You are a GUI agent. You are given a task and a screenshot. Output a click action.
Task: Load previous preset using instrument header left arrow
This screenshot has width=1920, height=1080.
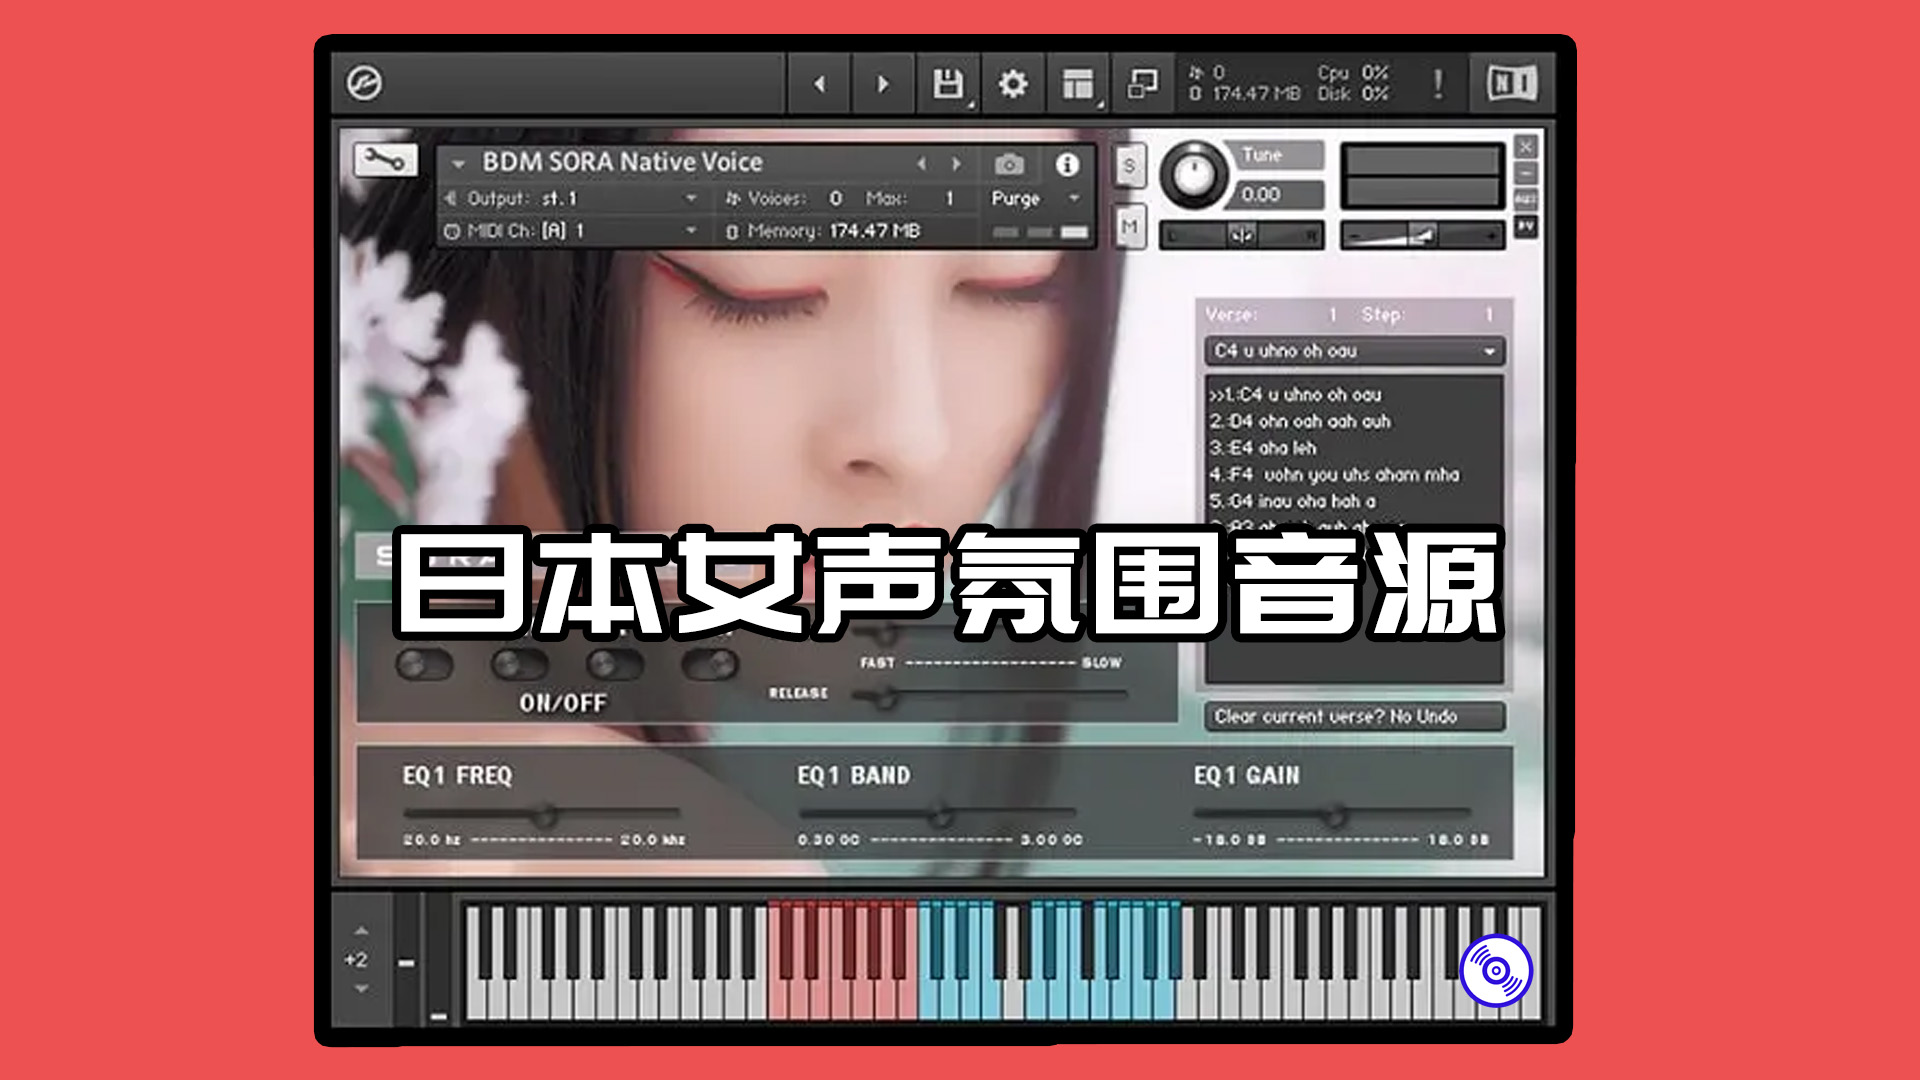click(922, 163)
